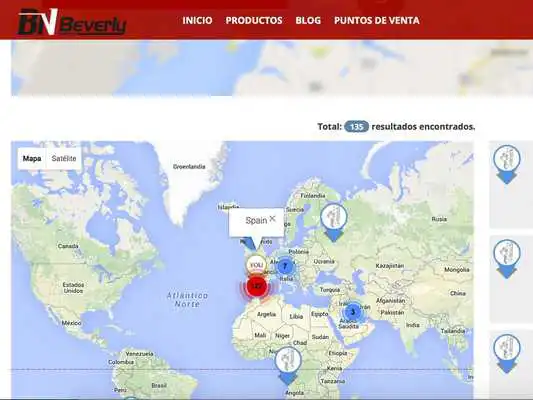Viewport: 533px width, 400px height.
Task: Select the store pin marker above Angola
Action: pos(288,366)
